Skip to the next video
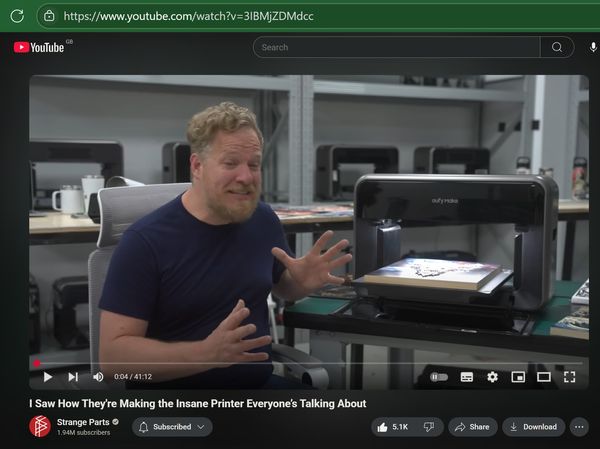This screenshot has width=600, height=449. [x=73, y=377]
